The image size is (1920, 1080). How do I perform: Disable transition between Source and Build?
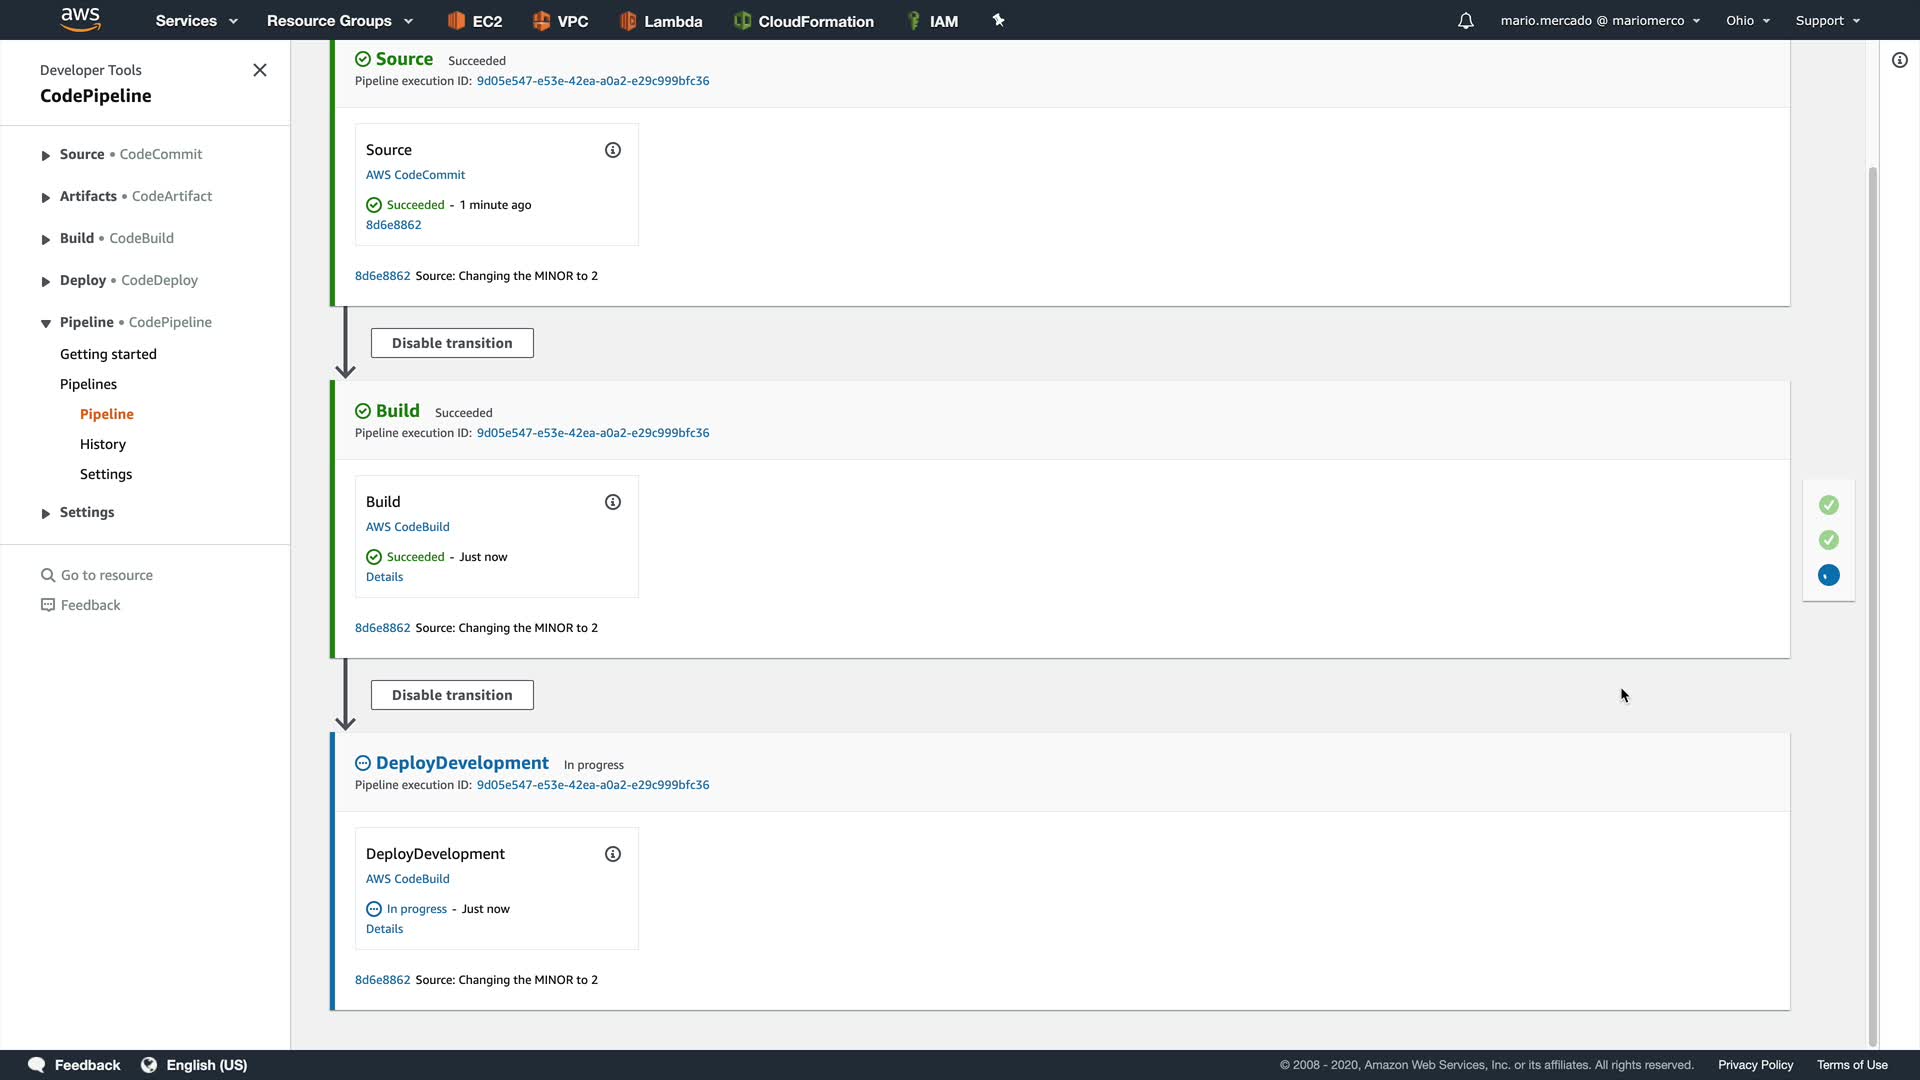(x=452, y=343)
